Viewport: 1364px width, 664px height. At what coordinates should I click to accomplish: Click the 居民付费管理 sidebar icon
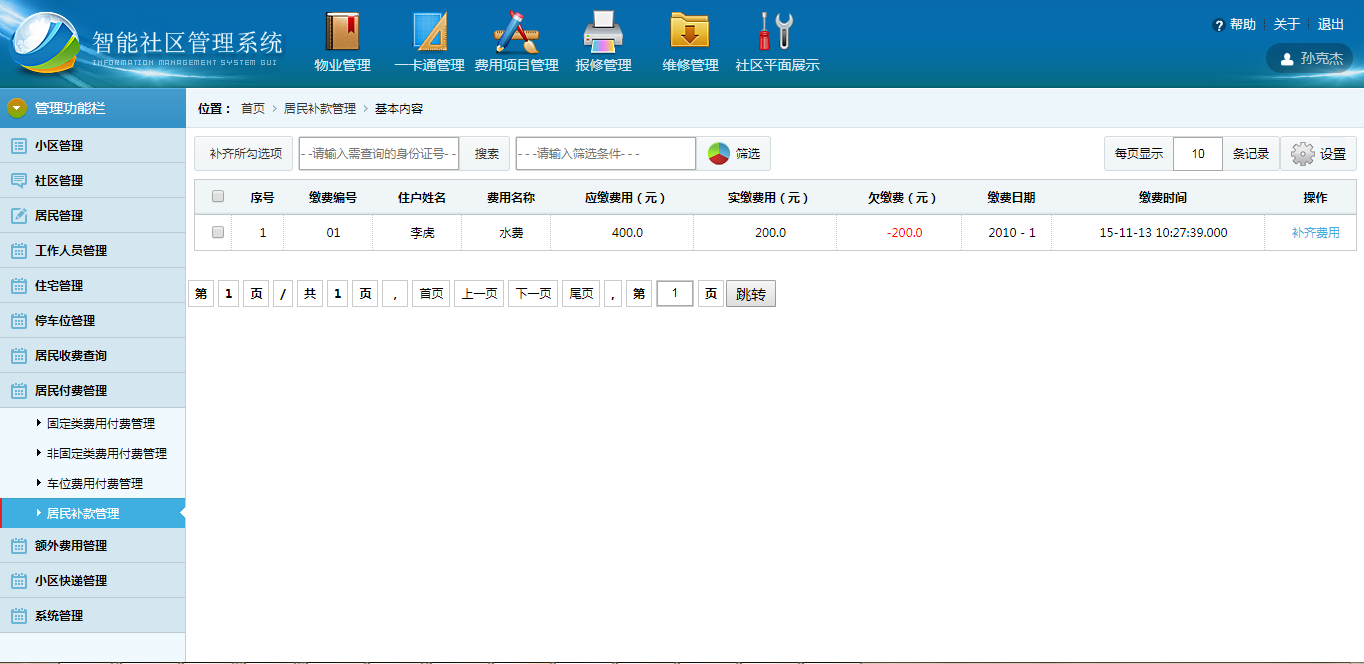click(18, 391)
